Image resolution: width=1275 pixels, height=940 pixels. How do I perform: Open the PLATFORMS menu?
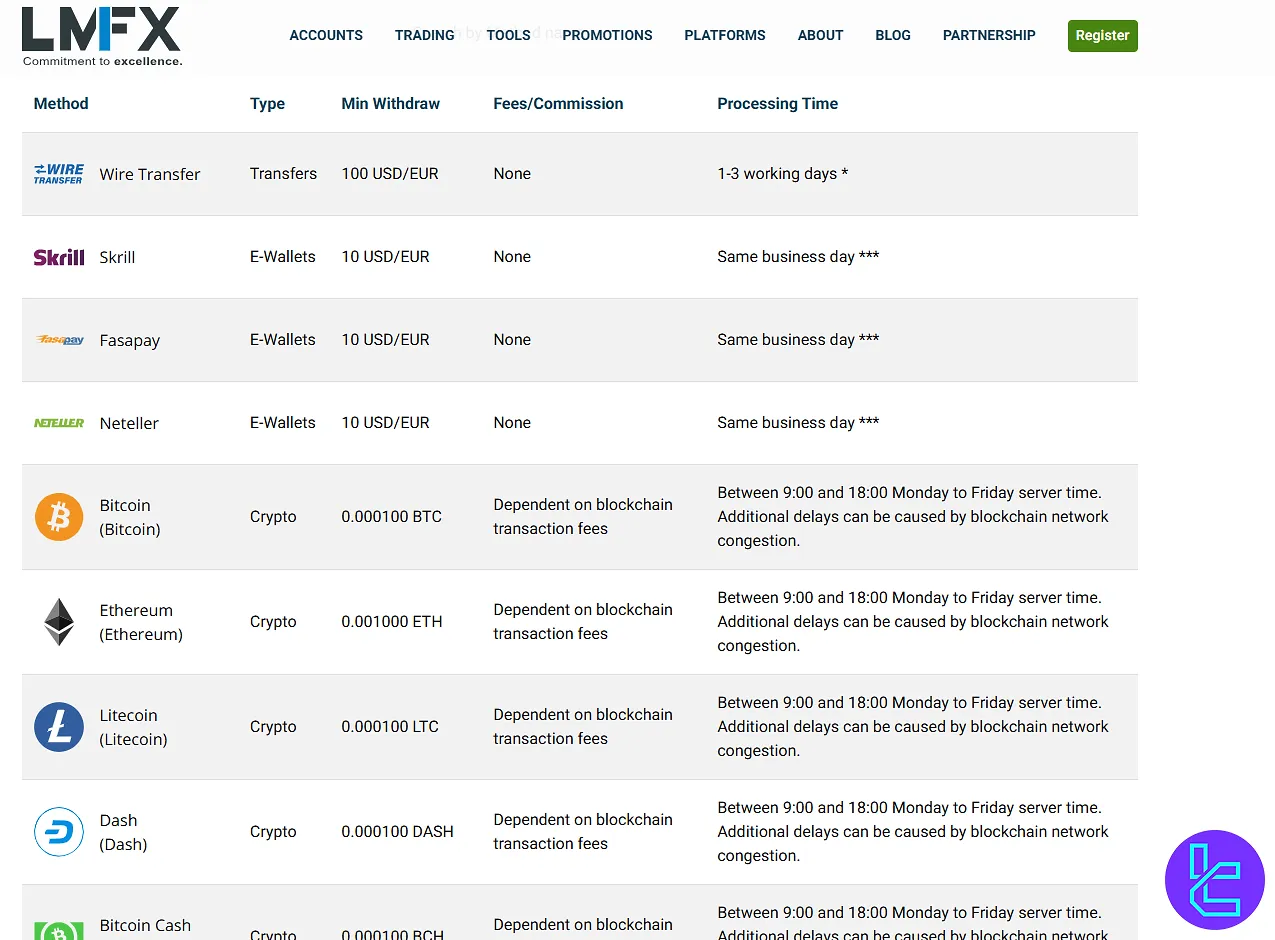725,35
